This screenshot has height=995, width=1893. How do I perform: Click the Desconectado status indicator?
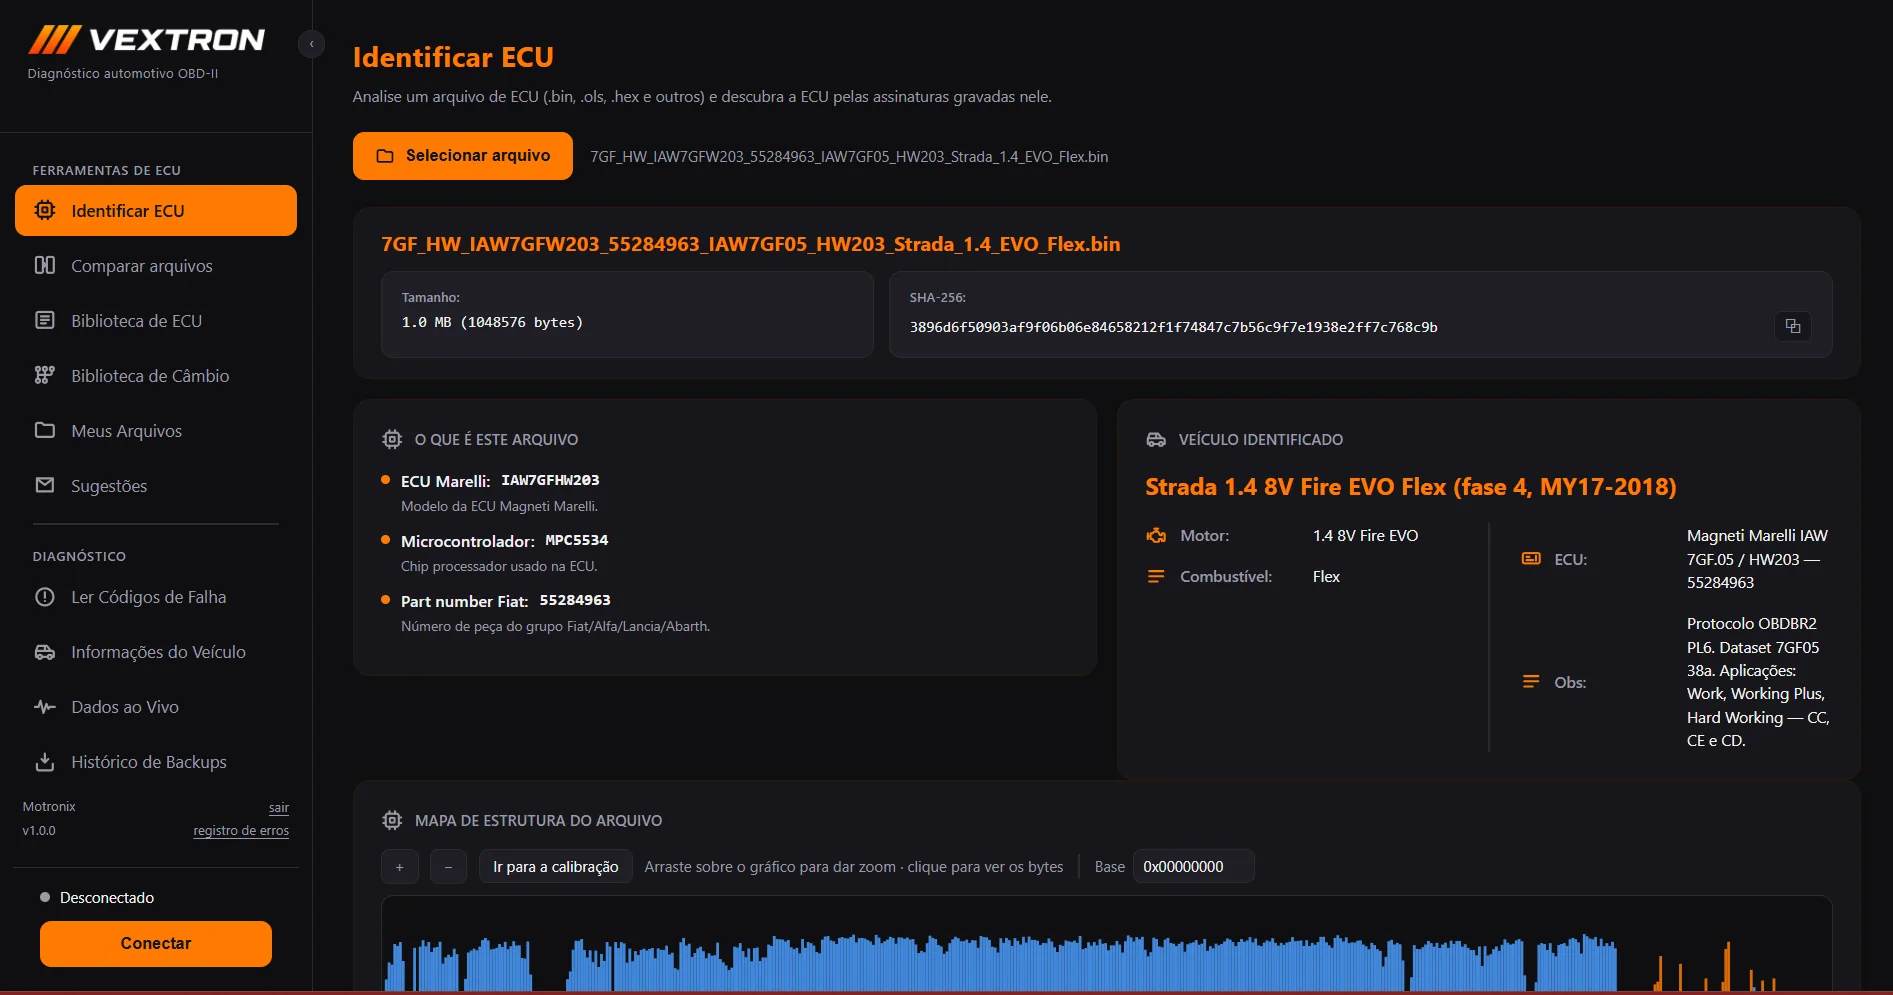click(x=97, y=897)
